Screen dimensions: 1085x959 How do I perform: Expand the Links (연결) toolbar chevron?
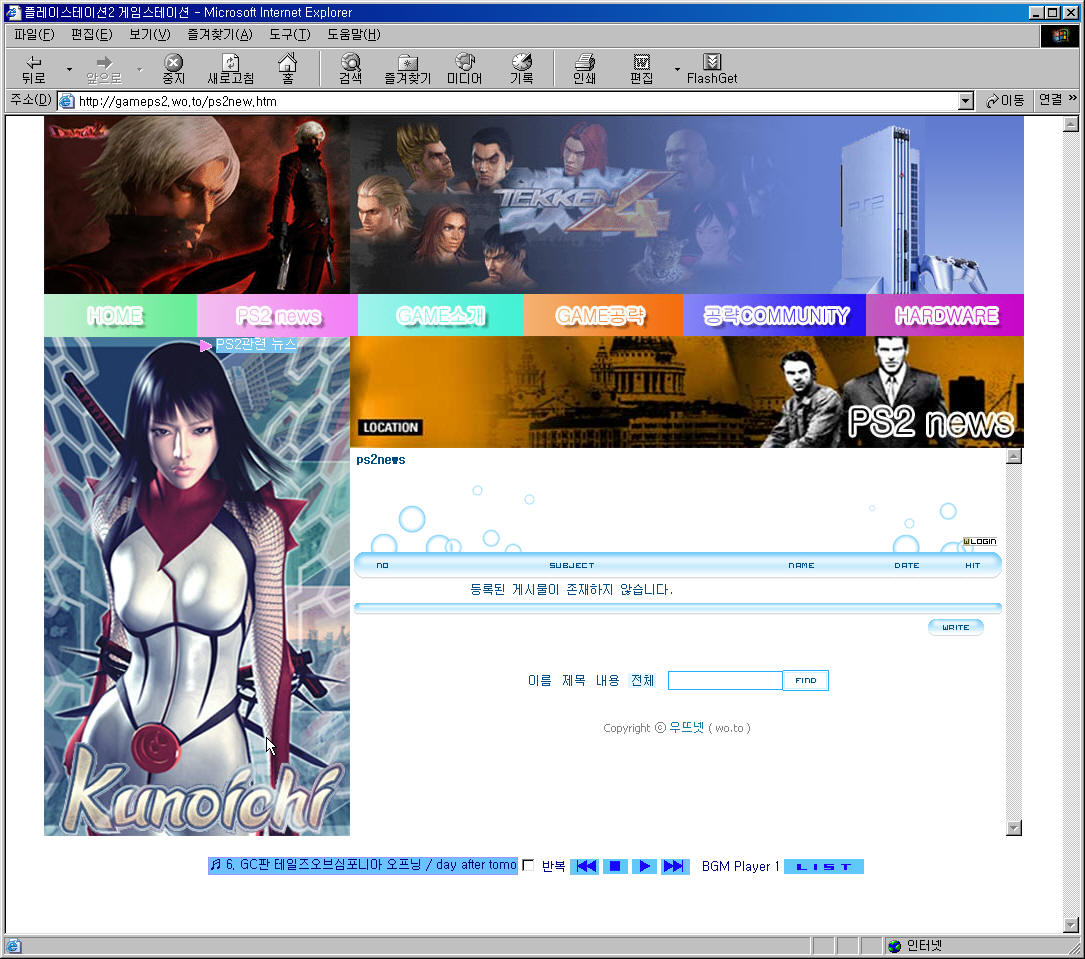pos(1073,98)
